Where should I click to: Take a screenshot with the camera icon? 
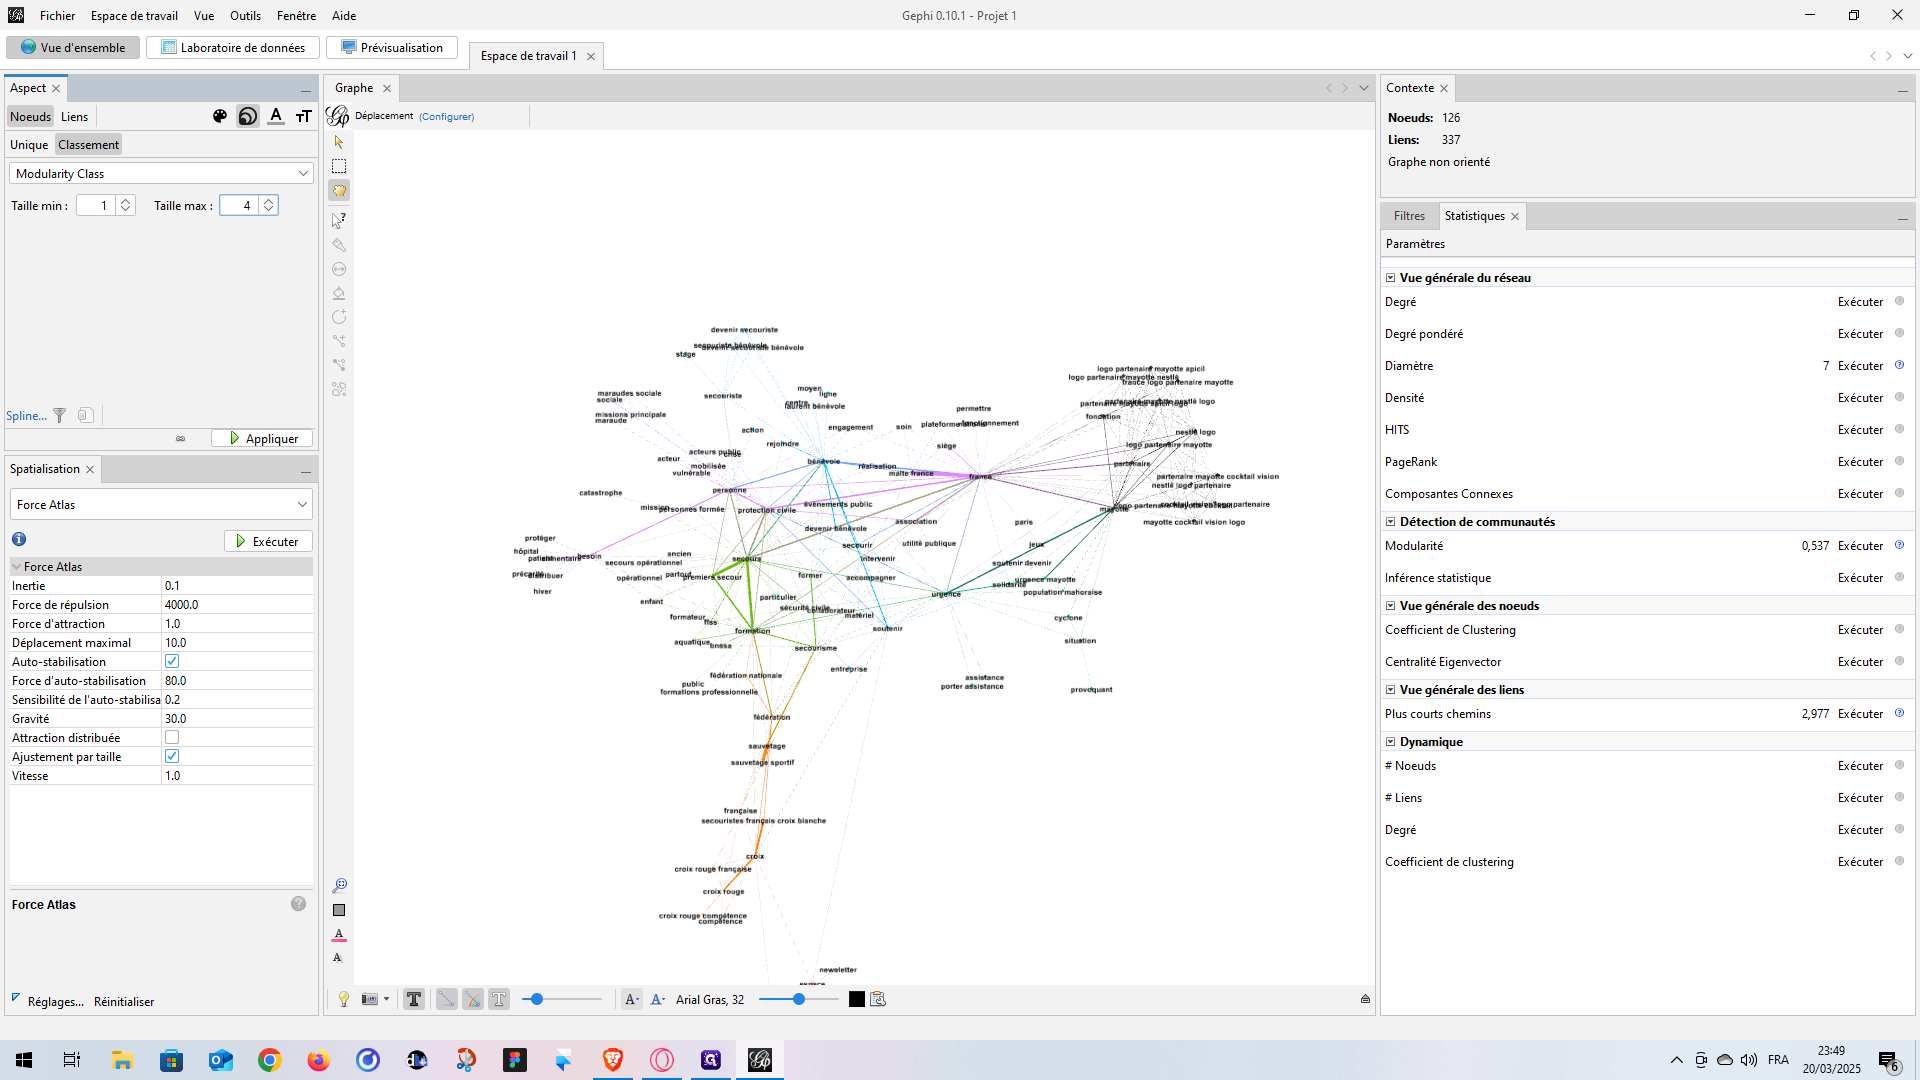click(x=370, y=999)
